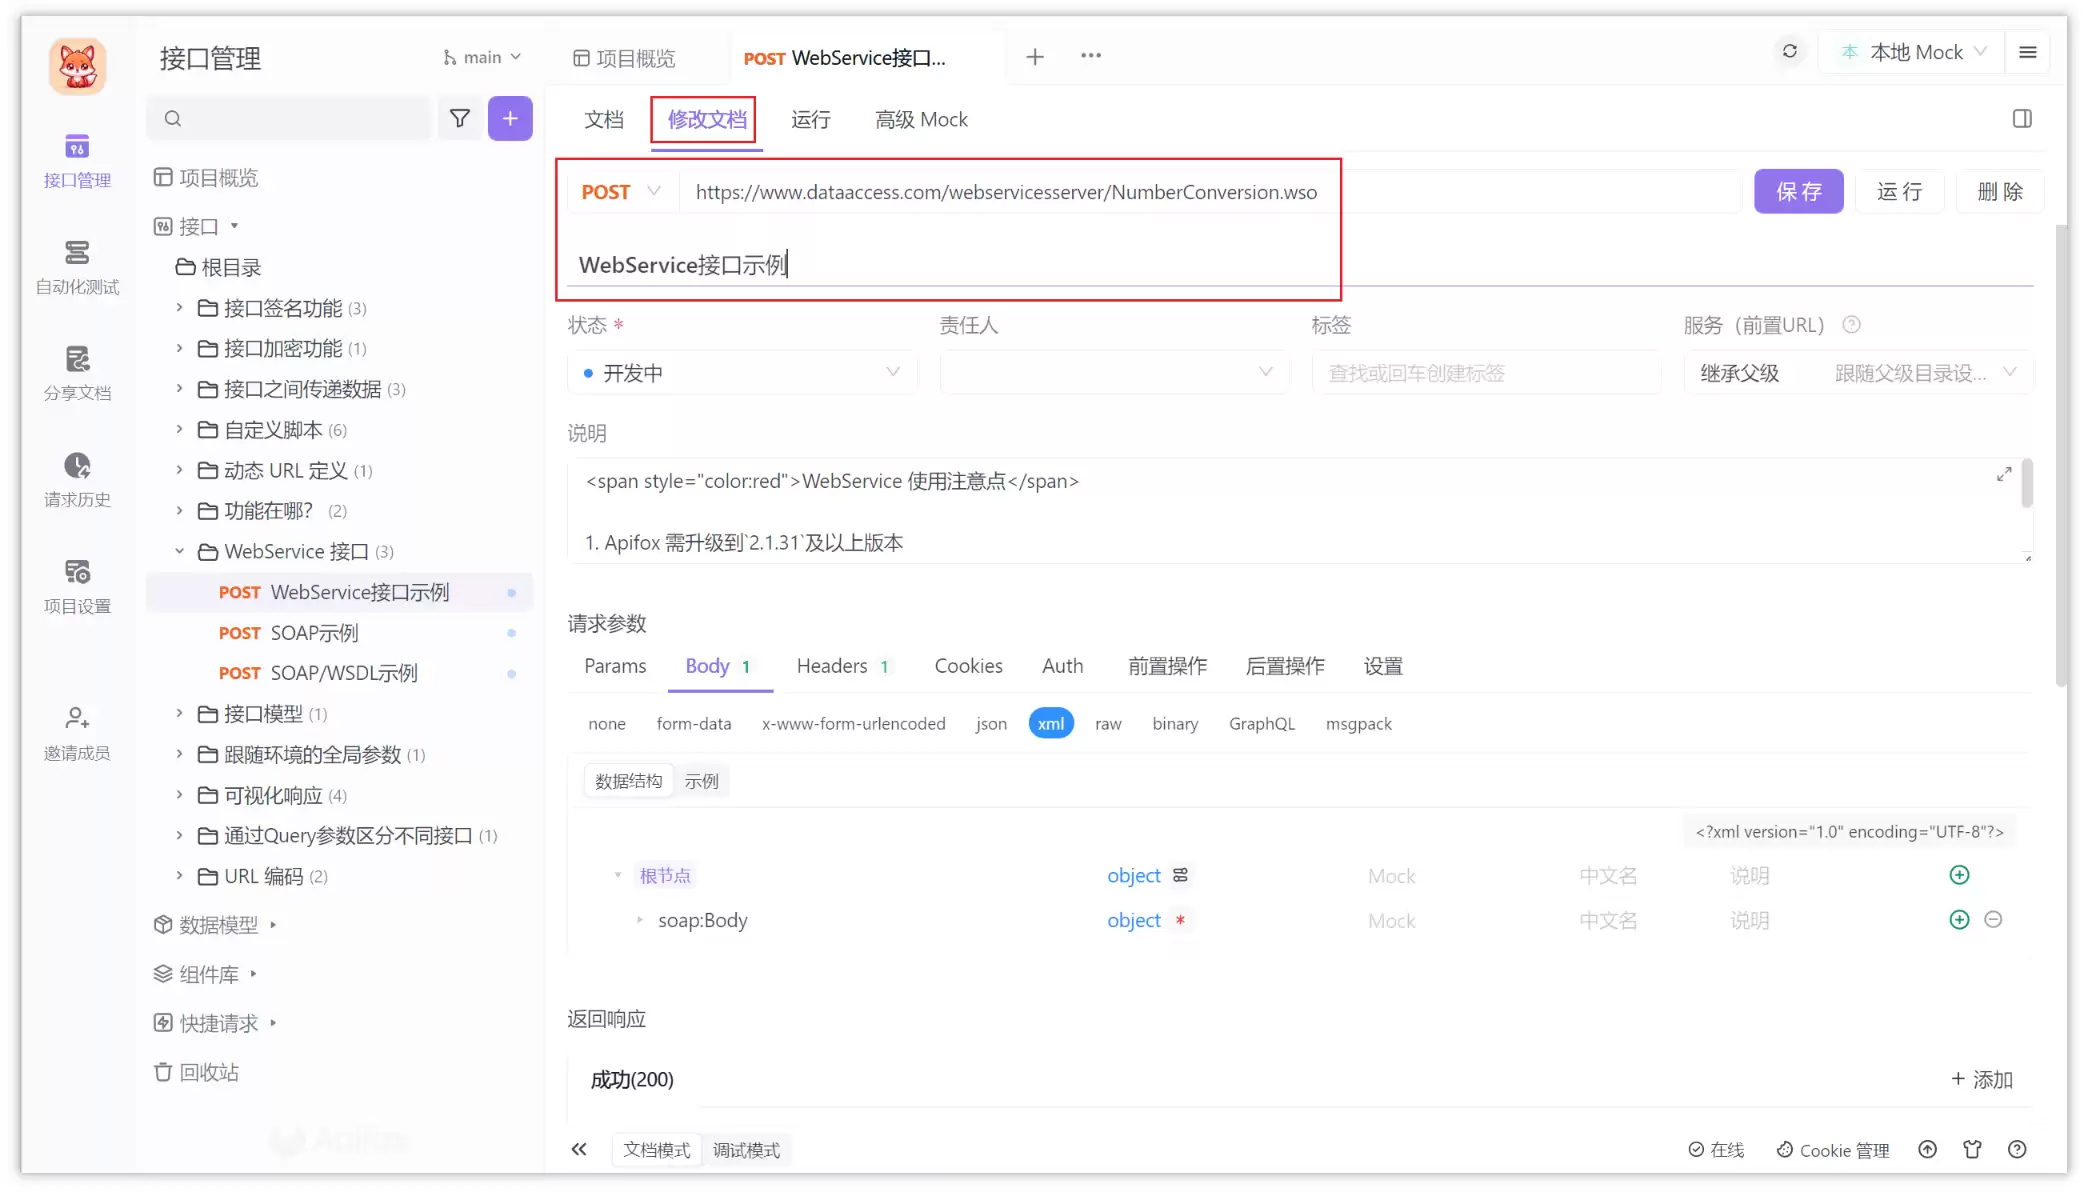Open 分享文档 sidebar section
This screenshot has width=2090, height=1192.
click(77, 373)
